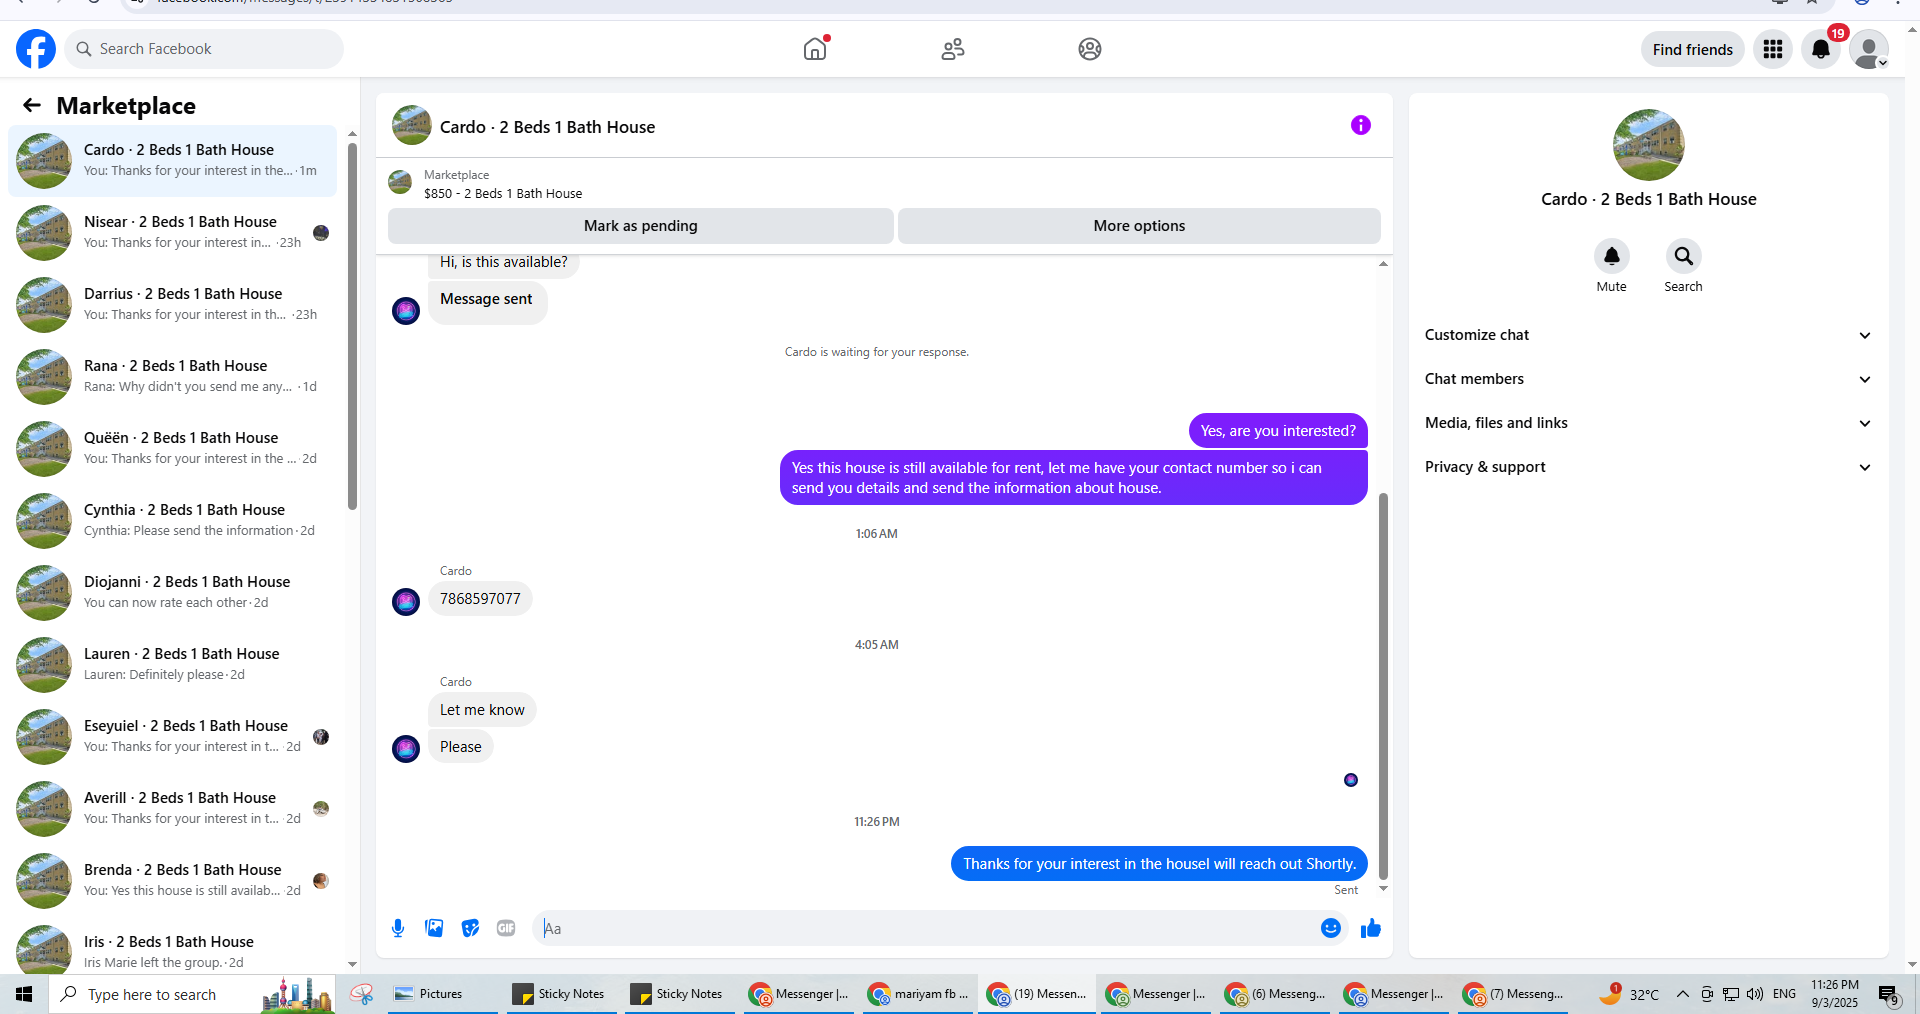Viewport: 1920px width, 1014px height.
Task: Switch to mariyam fb Chrome taskbar window
Action: (919, 994)
